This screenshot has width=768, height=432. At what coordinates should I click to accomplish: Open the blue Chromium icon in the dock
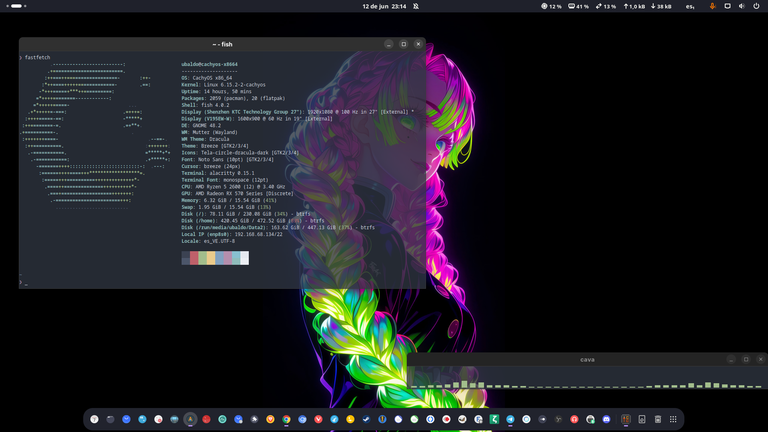(302, 419)
